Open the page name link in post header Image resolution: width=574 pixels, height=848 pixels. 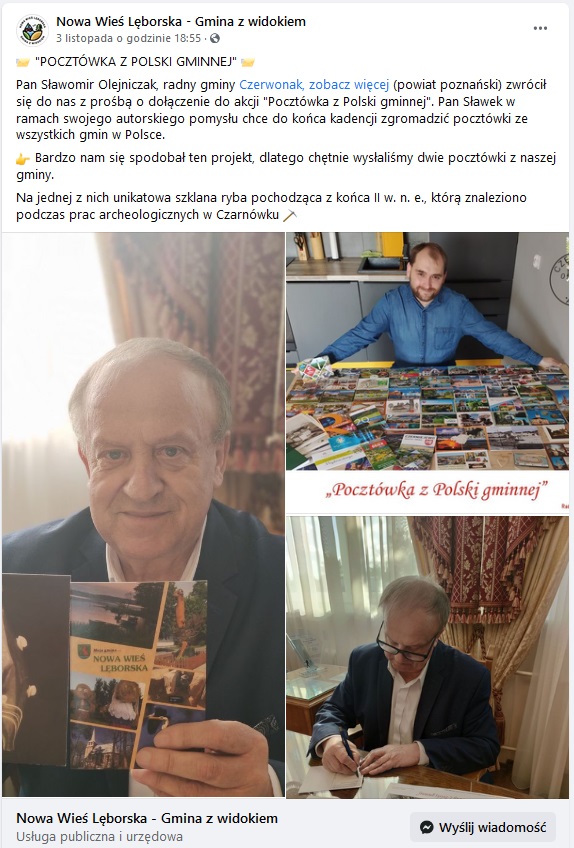point(181,22)
